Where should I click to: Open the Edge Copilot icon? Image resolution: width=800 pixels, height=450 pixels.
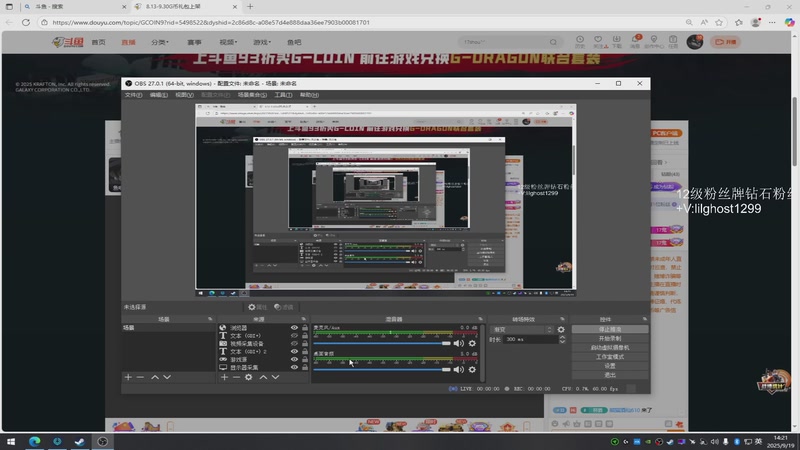point(789,22)
